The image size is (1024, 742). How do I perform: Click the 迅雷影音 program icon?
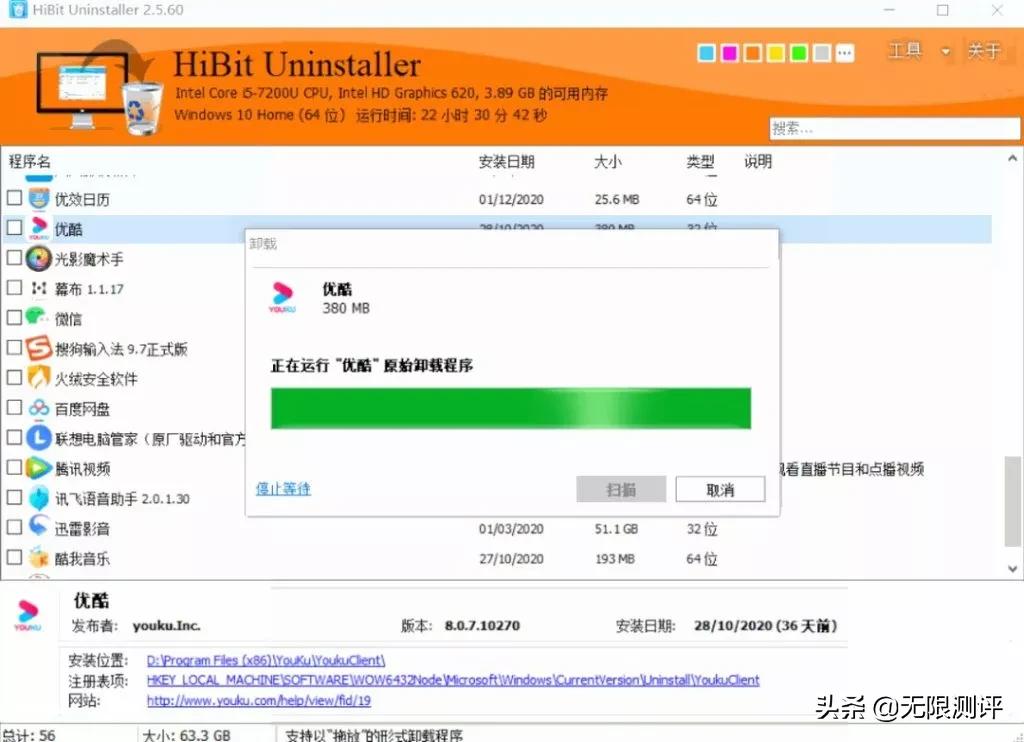[x=39, y=526]
